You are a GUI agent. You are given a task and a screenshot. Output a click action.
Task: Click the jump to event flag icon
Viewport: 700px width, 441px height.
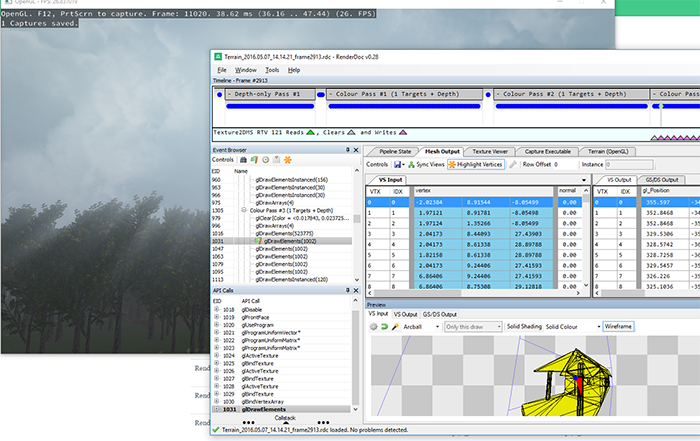254,160
